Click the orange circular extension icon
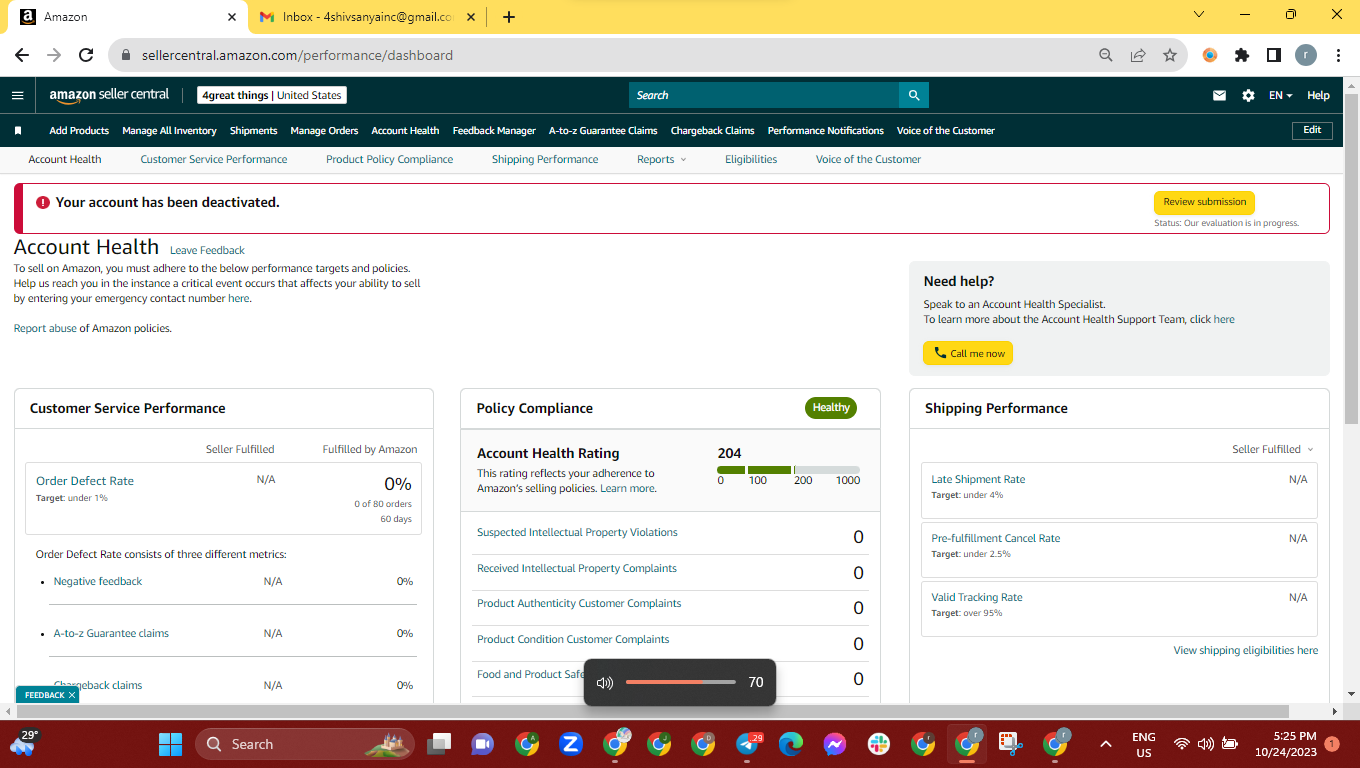 tap(1210, 55)
